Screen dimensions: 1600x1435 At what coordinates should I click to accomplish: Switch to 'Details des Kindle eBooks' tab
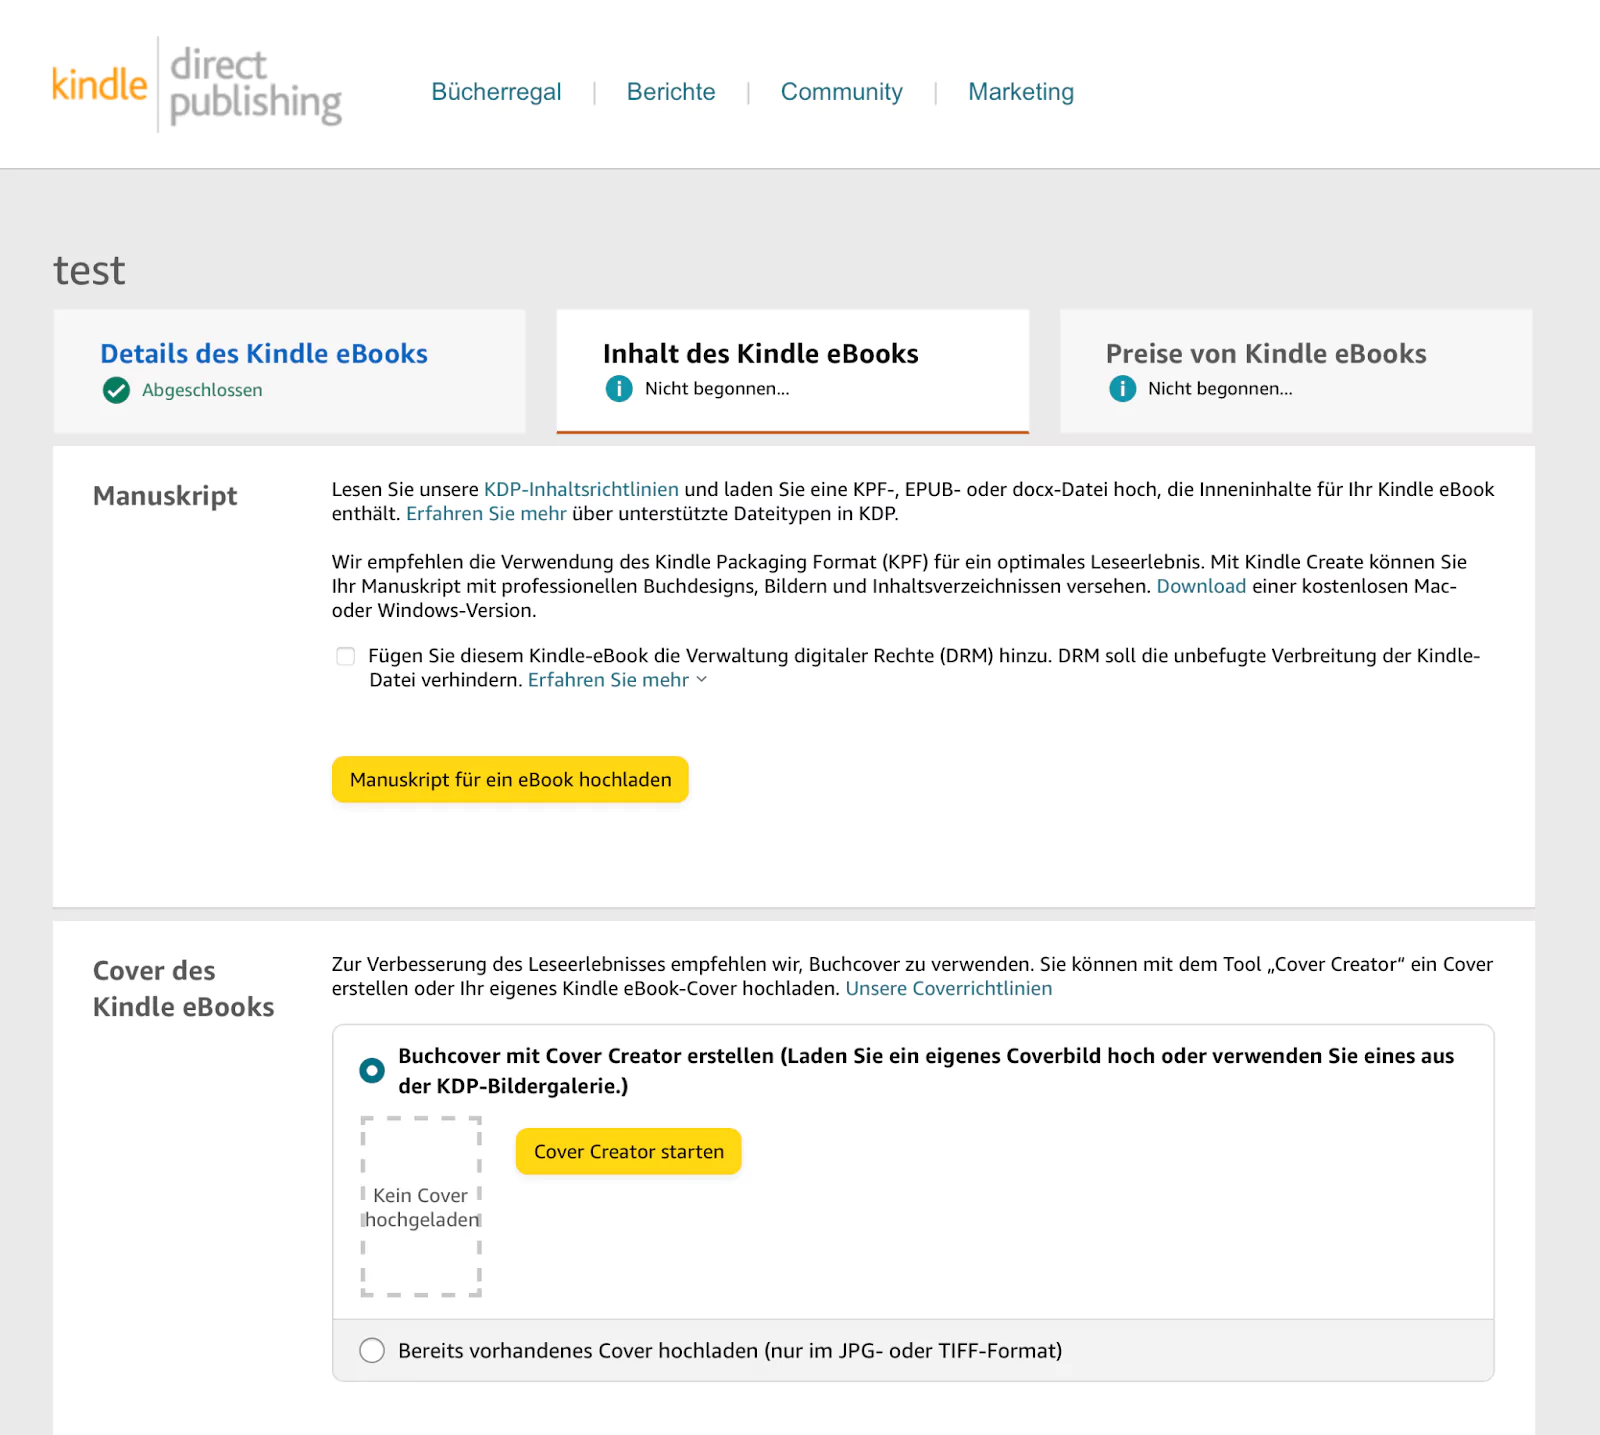tap(263, 353)
